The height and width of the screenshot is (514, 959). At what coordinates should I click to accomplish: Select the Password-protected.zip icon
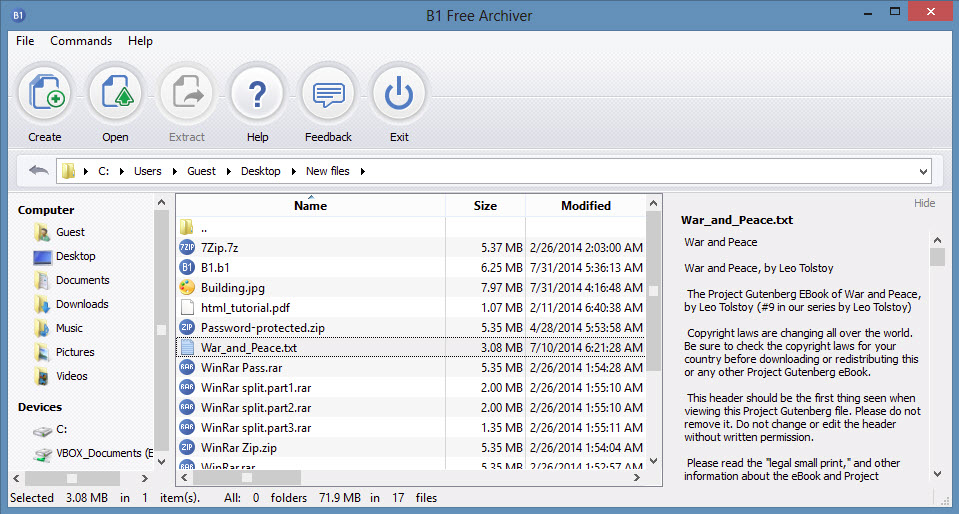[x=187, y=327]
